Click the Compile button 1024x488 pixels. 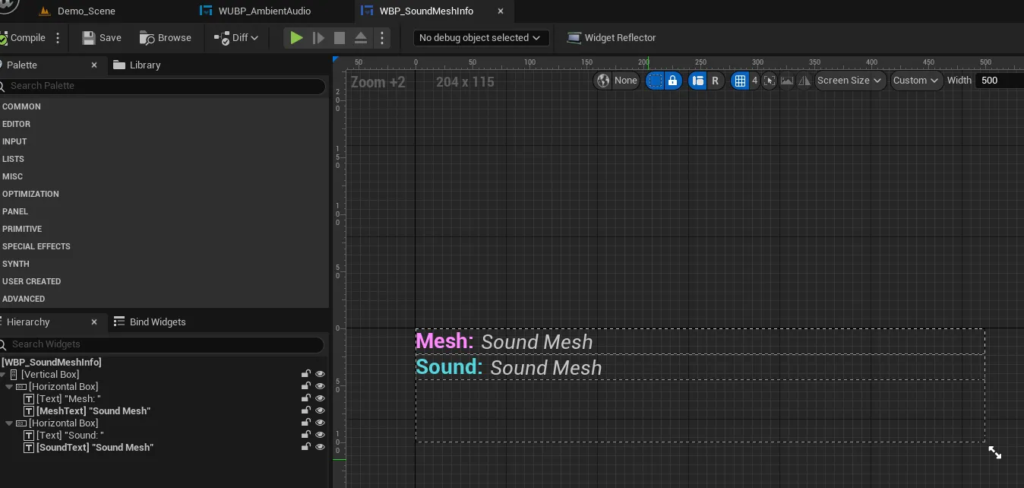[24, 38]
